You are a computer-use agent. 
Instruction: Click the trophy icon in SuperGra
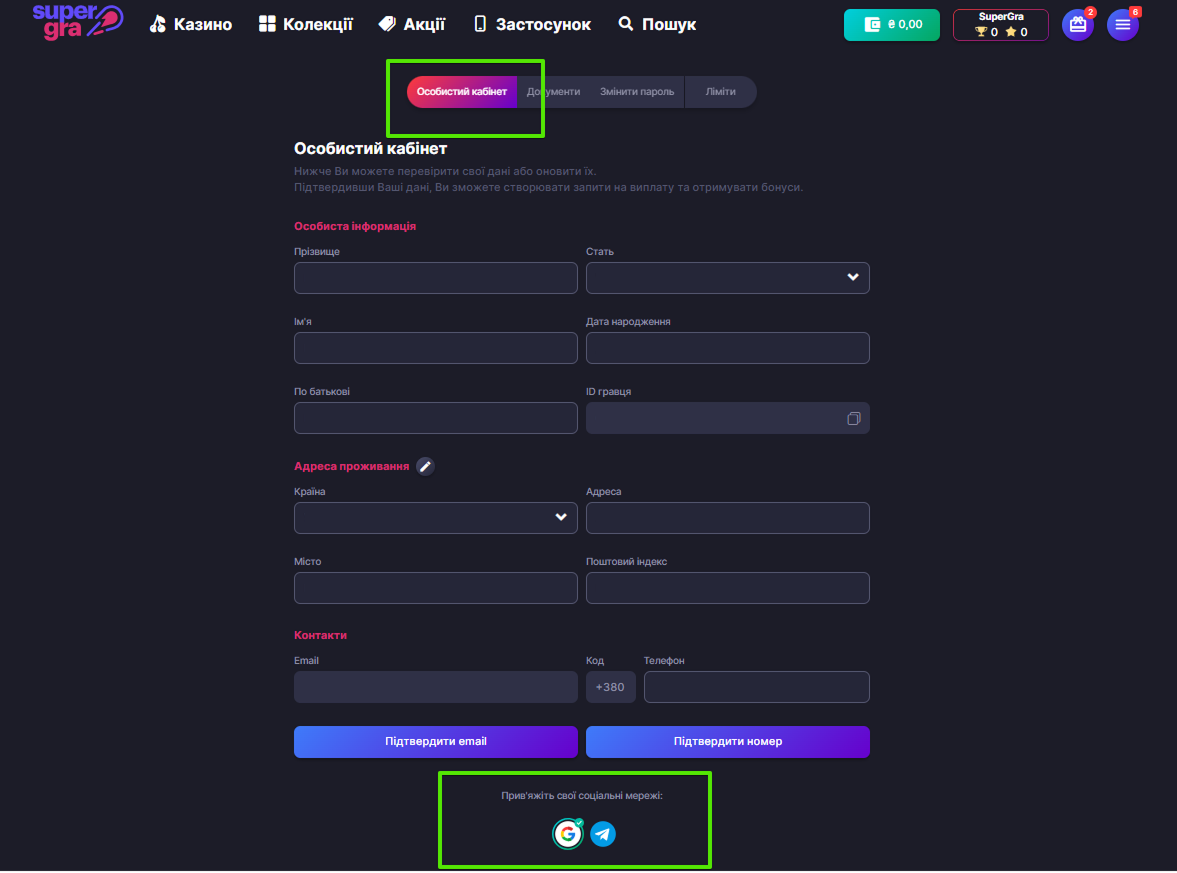tap(980, 32)
